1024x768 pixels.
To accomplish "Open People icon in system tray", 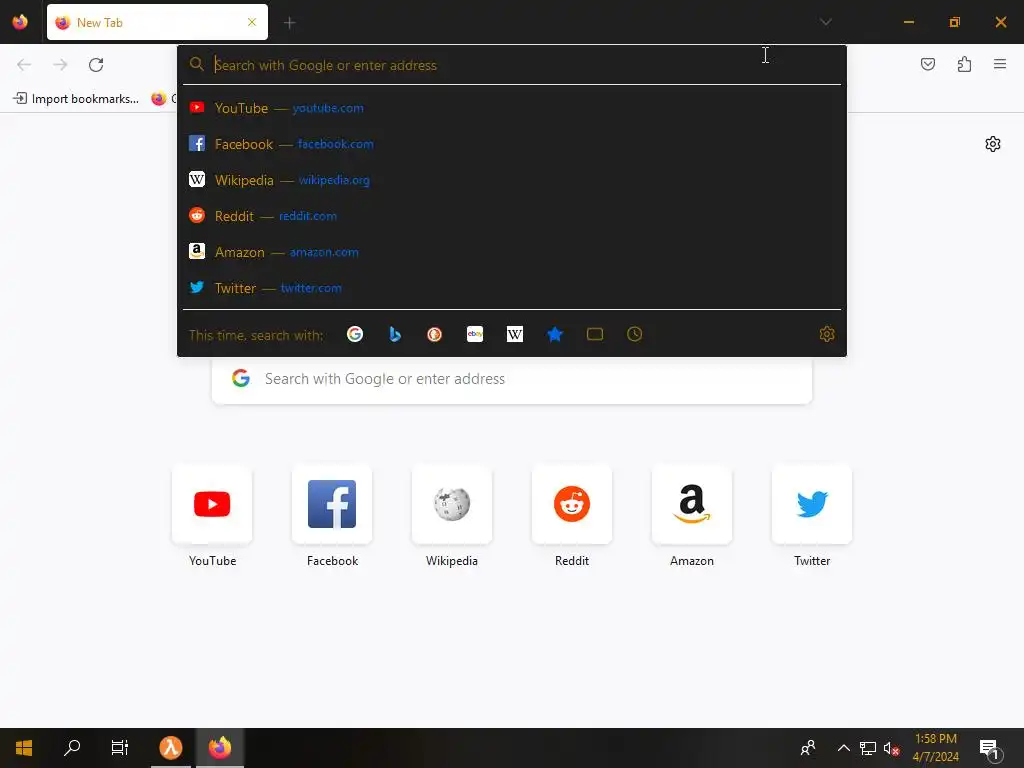I will coord(808,748).
